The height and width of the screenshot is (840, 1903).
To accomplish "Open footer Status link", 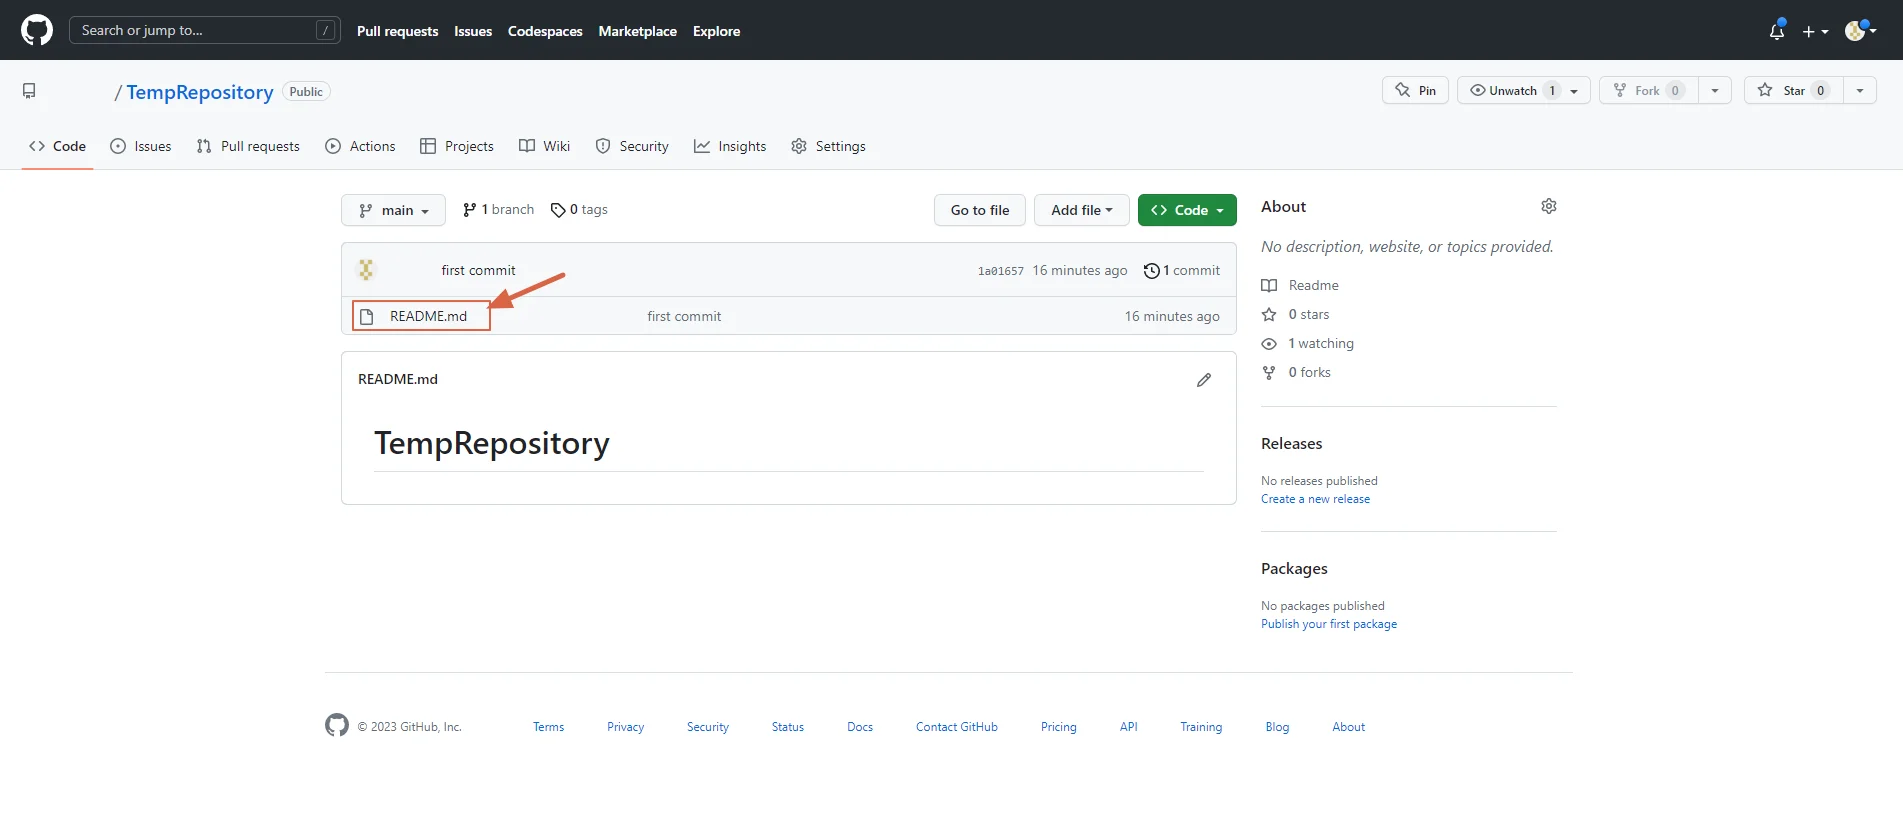I will 788,727.
